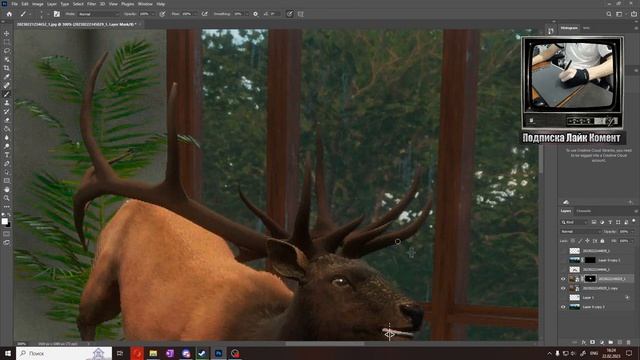Switch to the Channels tab

583,211
